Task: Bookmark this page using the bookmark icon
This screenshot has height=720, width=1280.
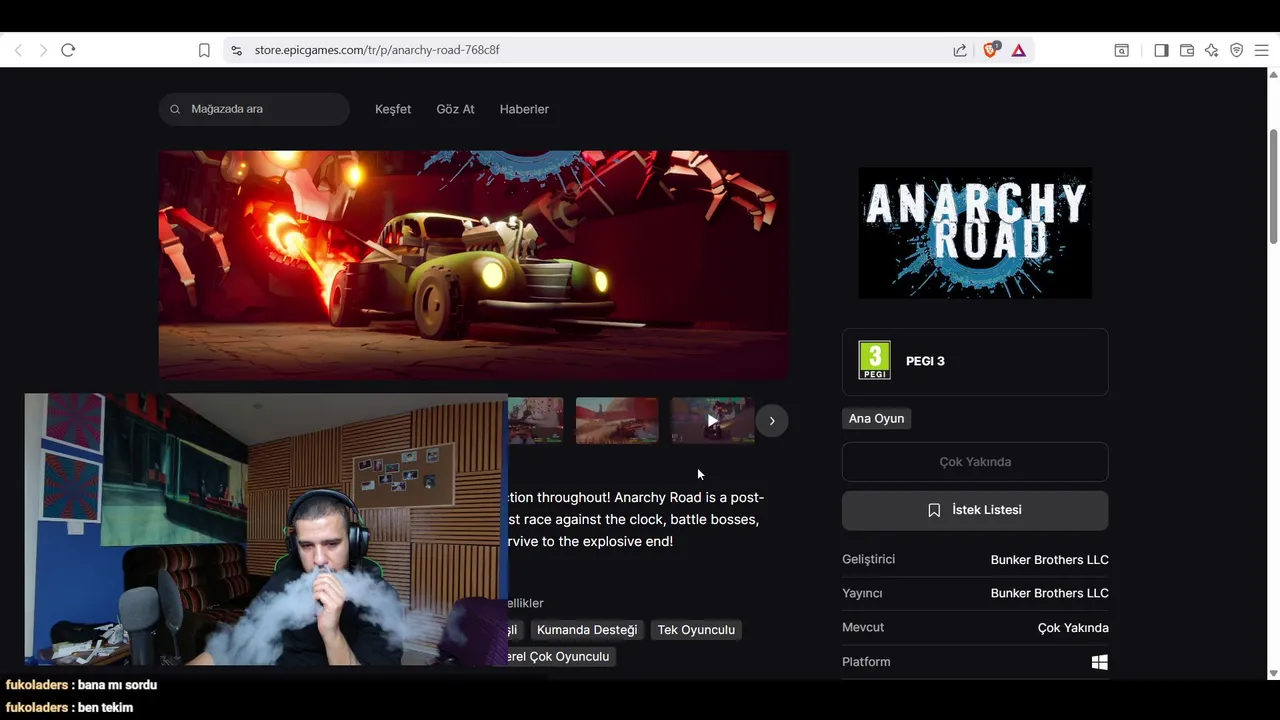Action: [204, 50]
